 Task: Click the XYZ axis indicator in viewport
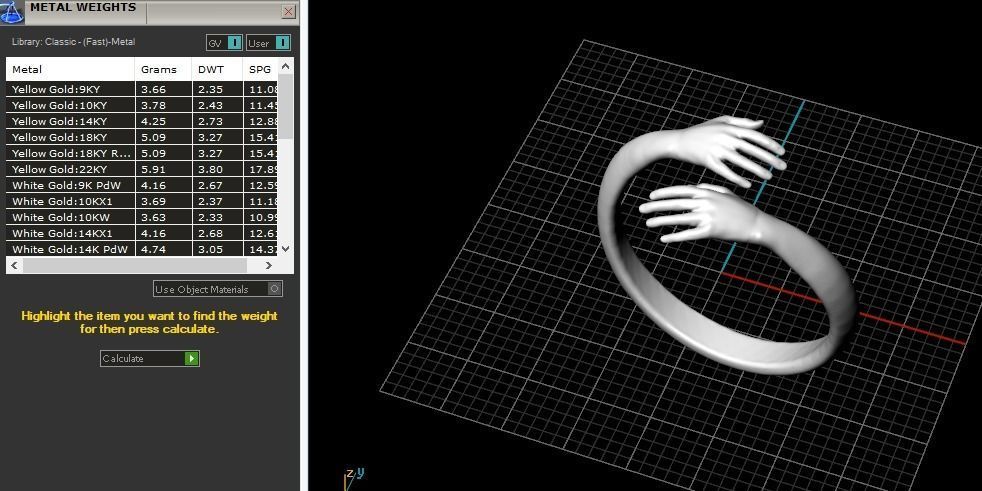point(354,478)
